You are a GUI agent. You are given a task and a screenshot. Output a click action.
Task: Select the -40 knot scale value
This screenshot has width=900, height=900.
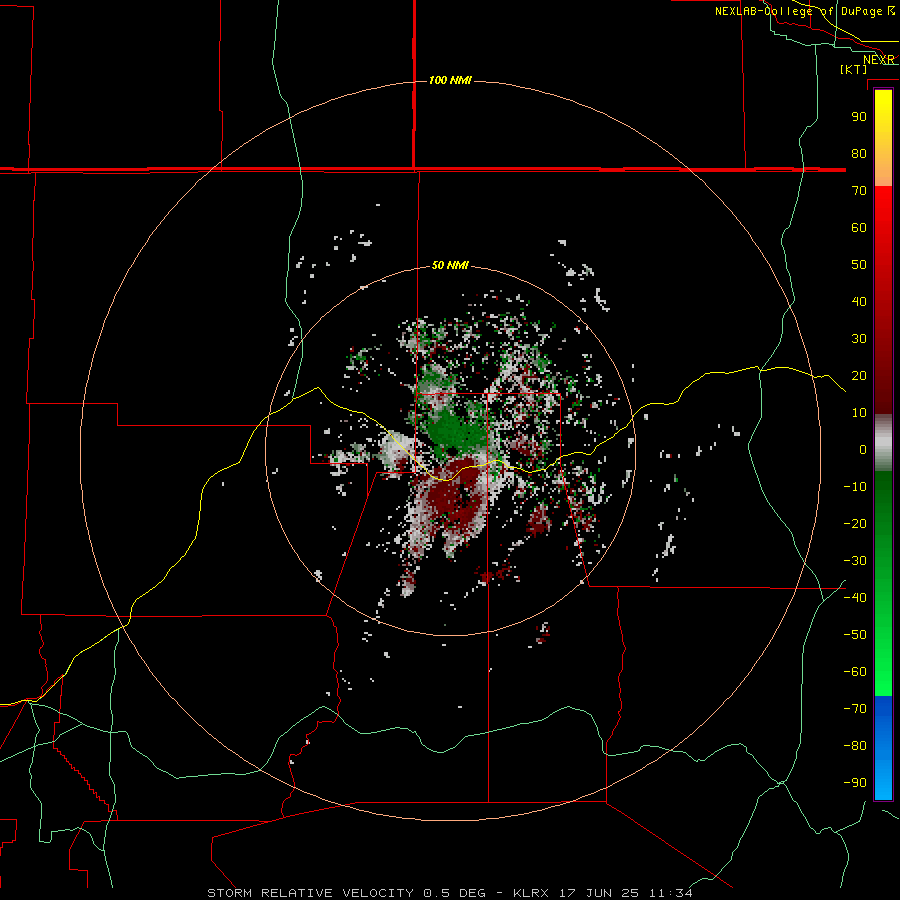855,598
